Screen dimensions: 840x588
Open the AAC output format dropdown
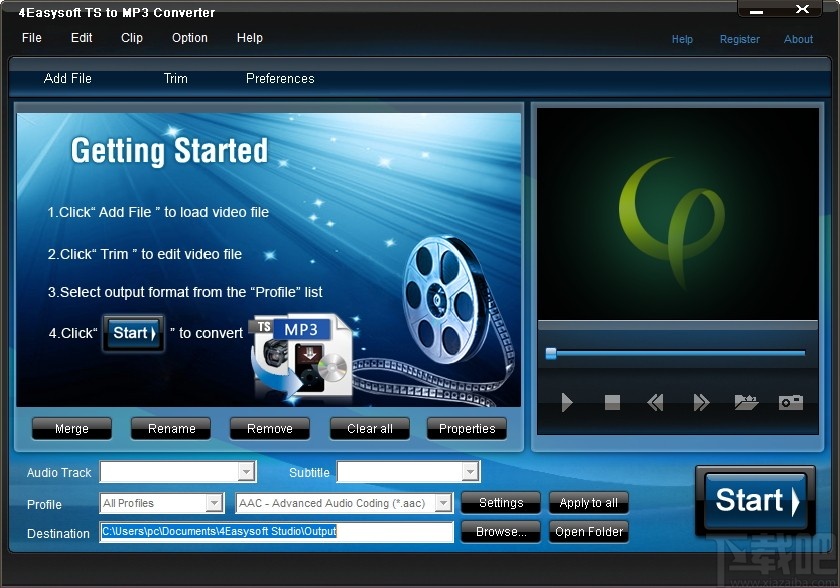444,503
